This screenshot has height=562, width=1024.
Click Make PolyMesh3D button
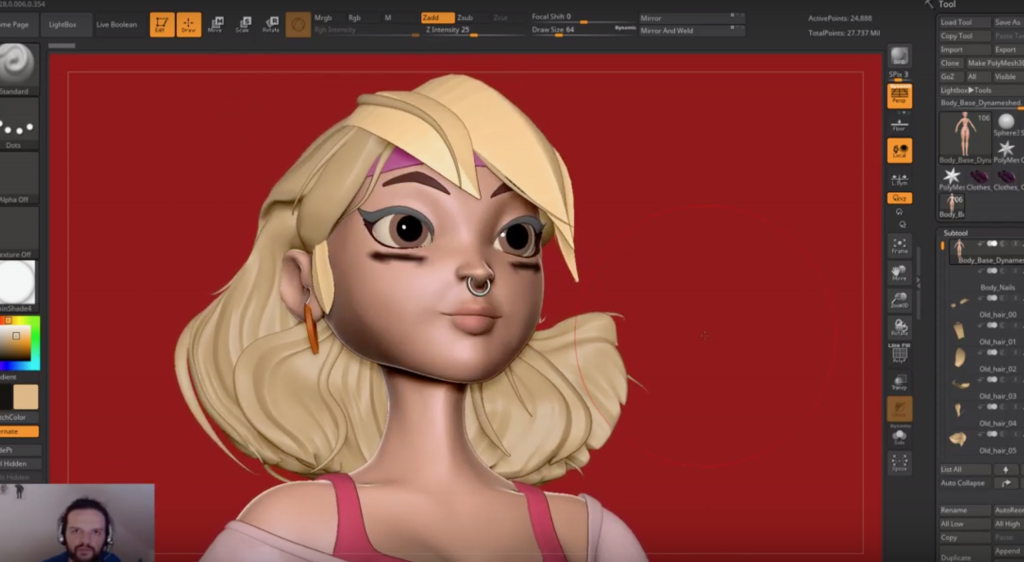coord(995,63)
